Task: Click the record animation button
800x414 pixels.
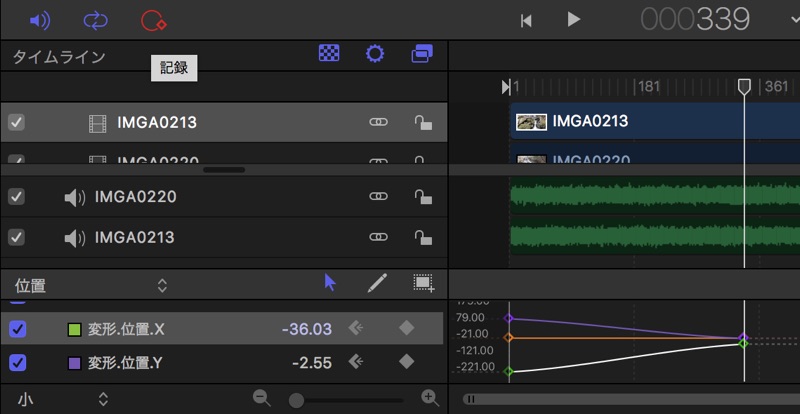Action: (x=153, y=19)
